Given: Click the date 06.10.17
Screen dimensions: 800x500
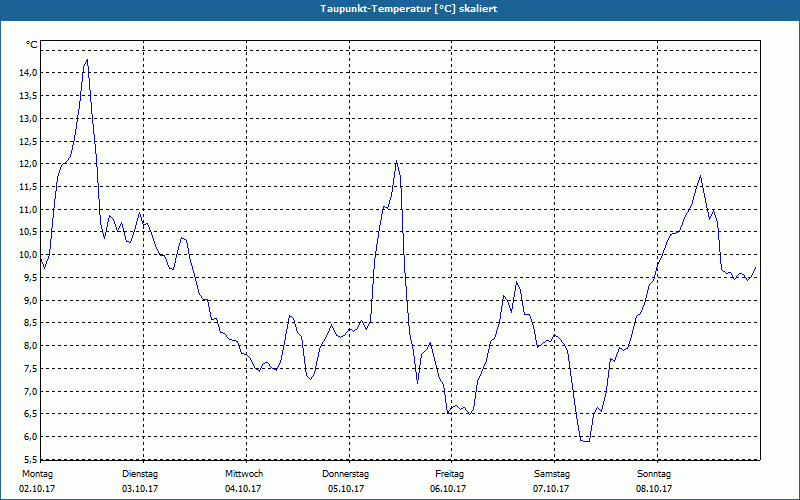Looking at the screenshot, I should pos(448,489).
